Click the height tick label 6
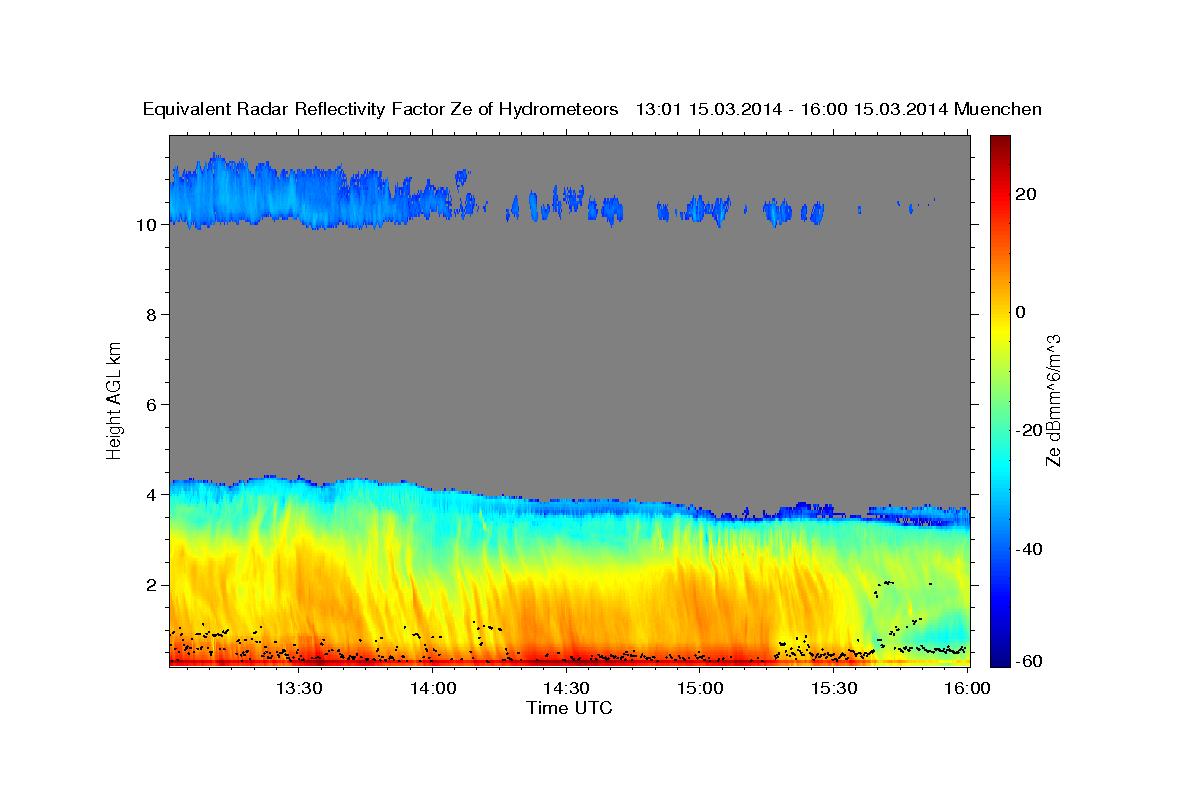This screenshot has height=800, width=1200. point(151,405)
